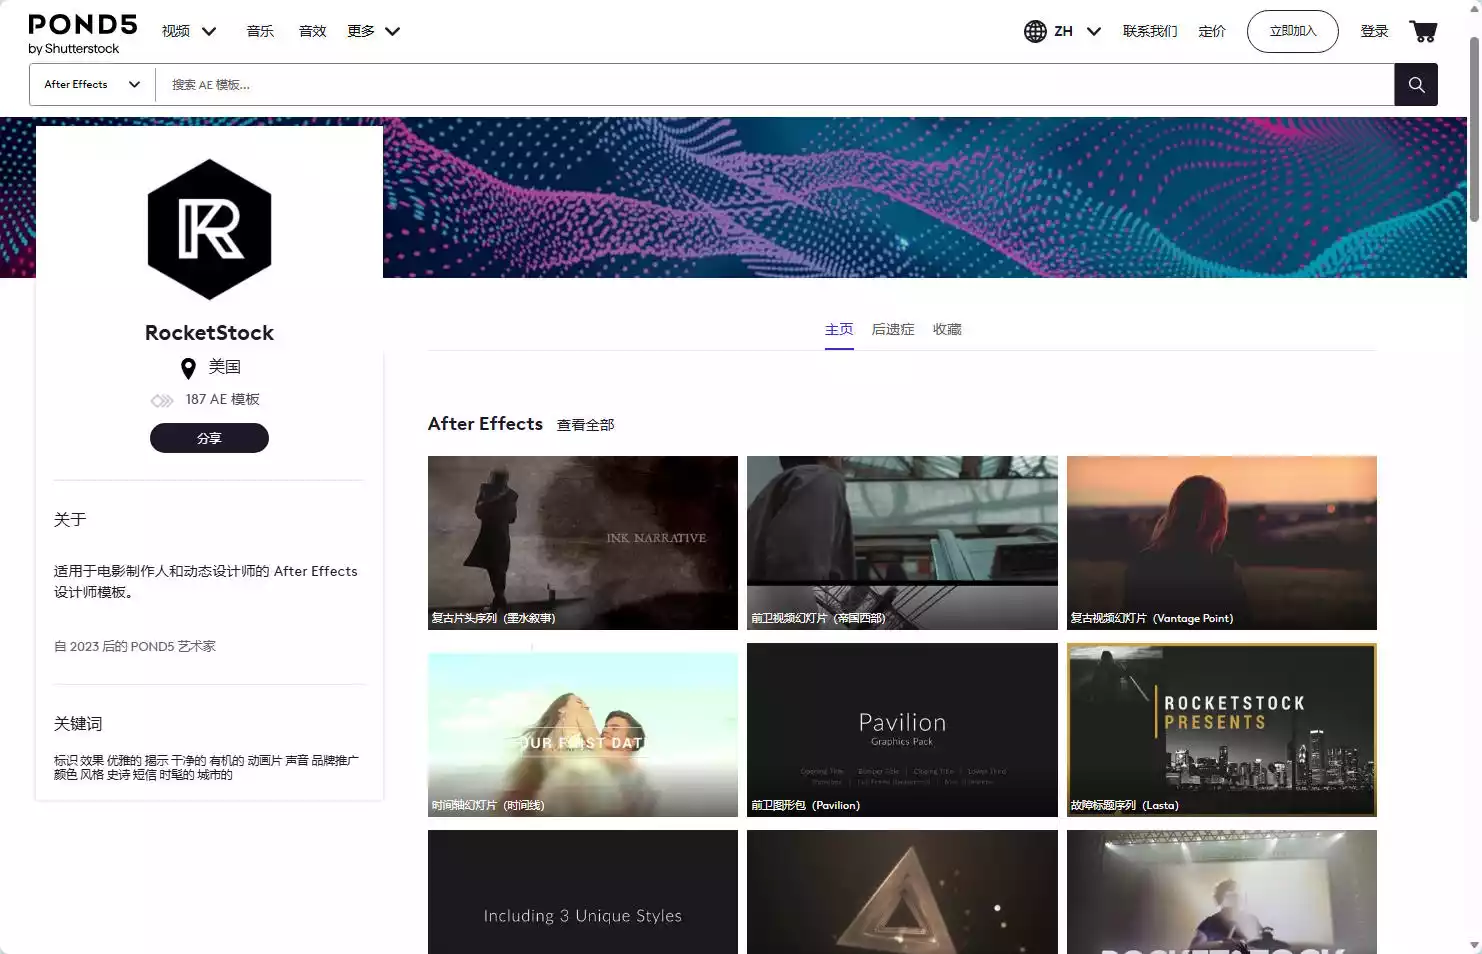1482x954 pixels.
Task: Click the 立即加入 button
Action: click(x=1293, y=32)
